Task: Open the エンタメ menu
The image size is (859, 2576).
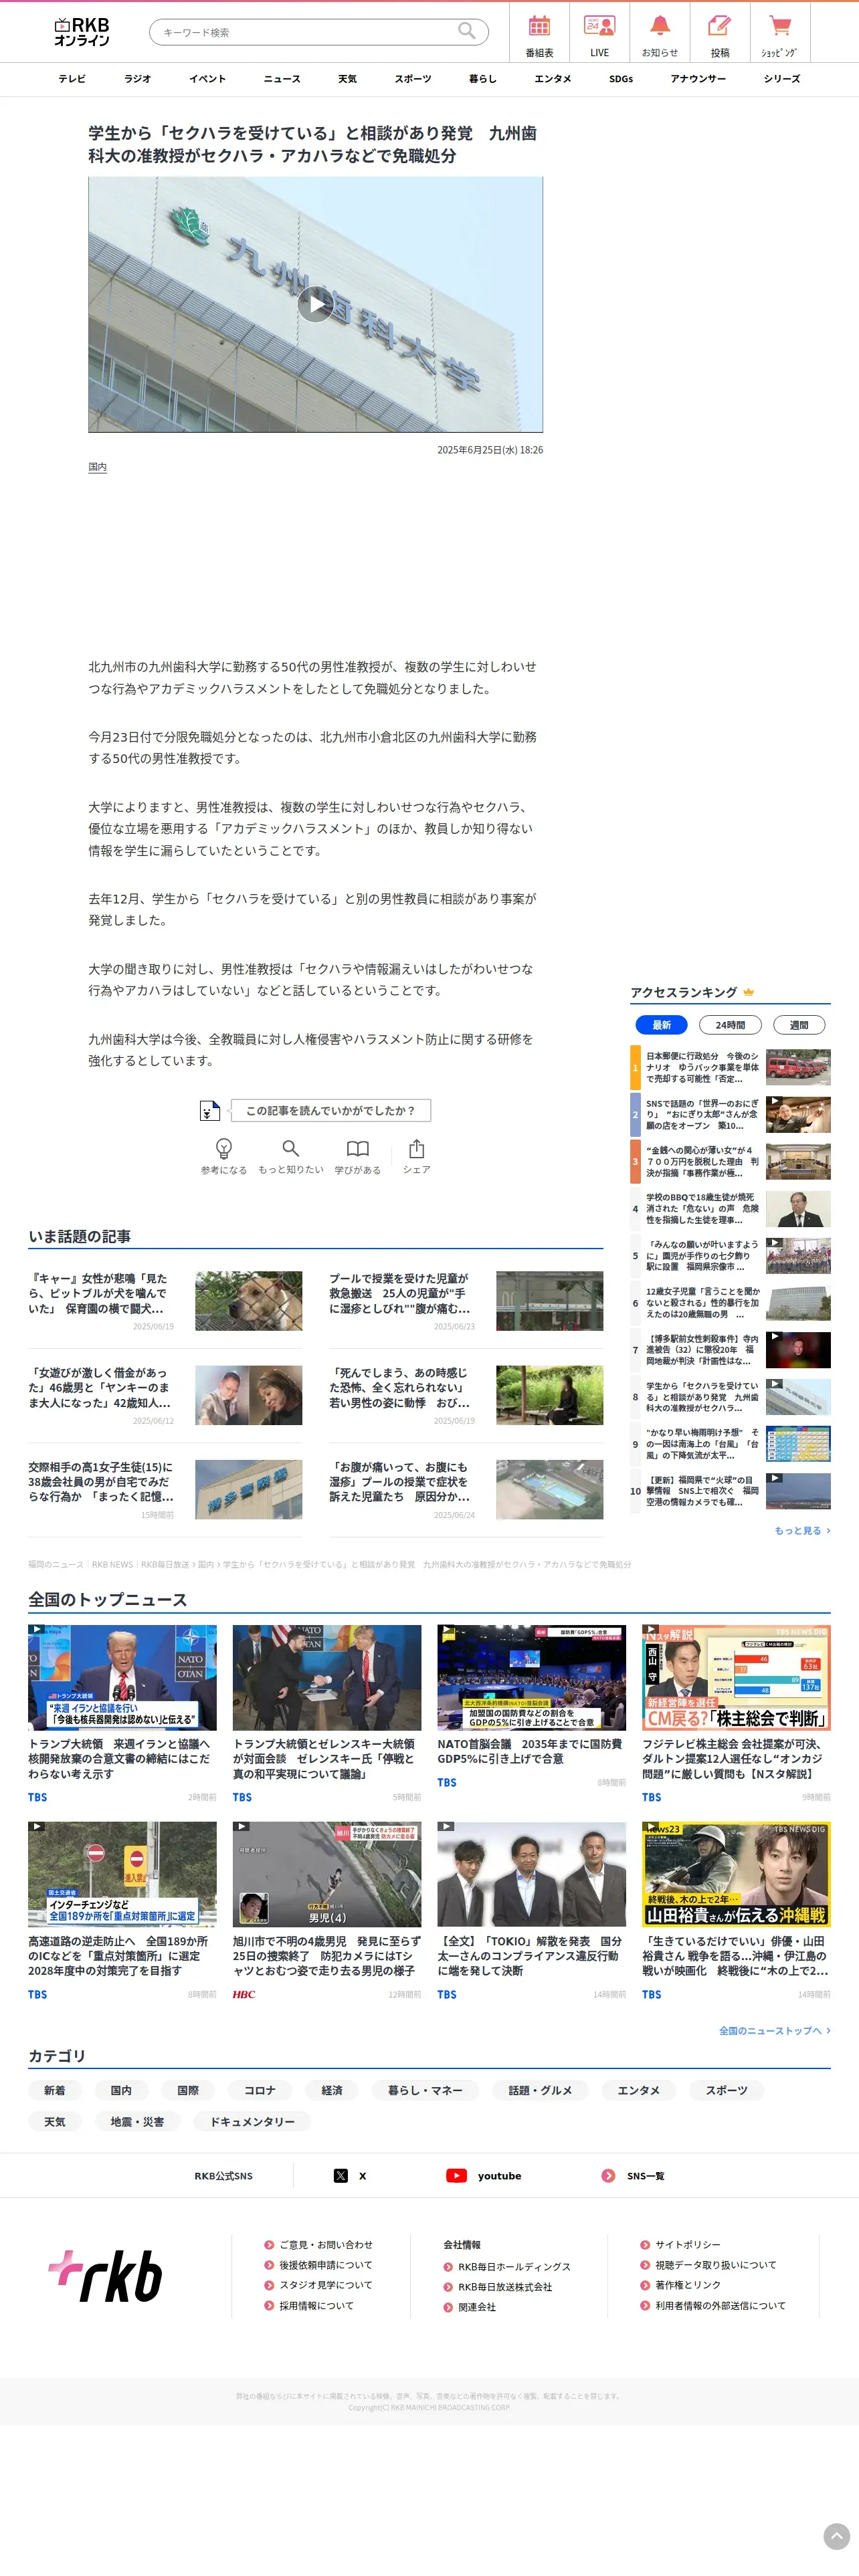Action: click(x=552, y=79)
